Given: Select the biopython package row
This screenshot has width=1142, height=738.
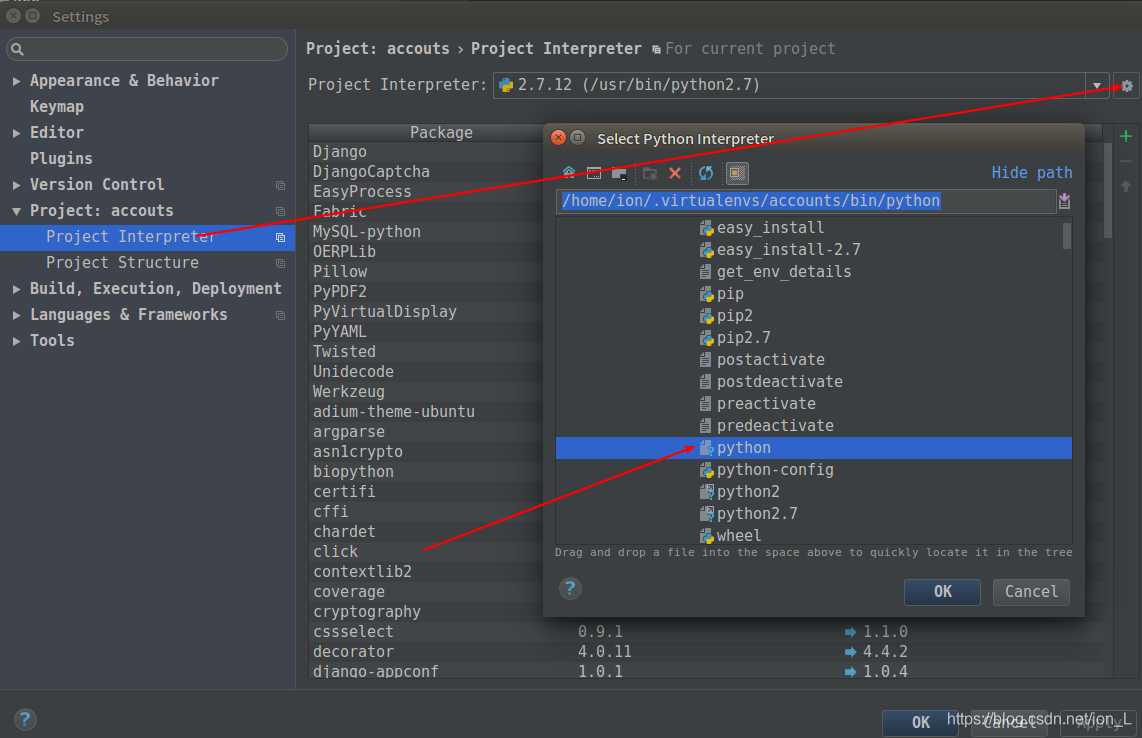Looking at the screenshot, I should pyautogui.click(x=427, y=472).
